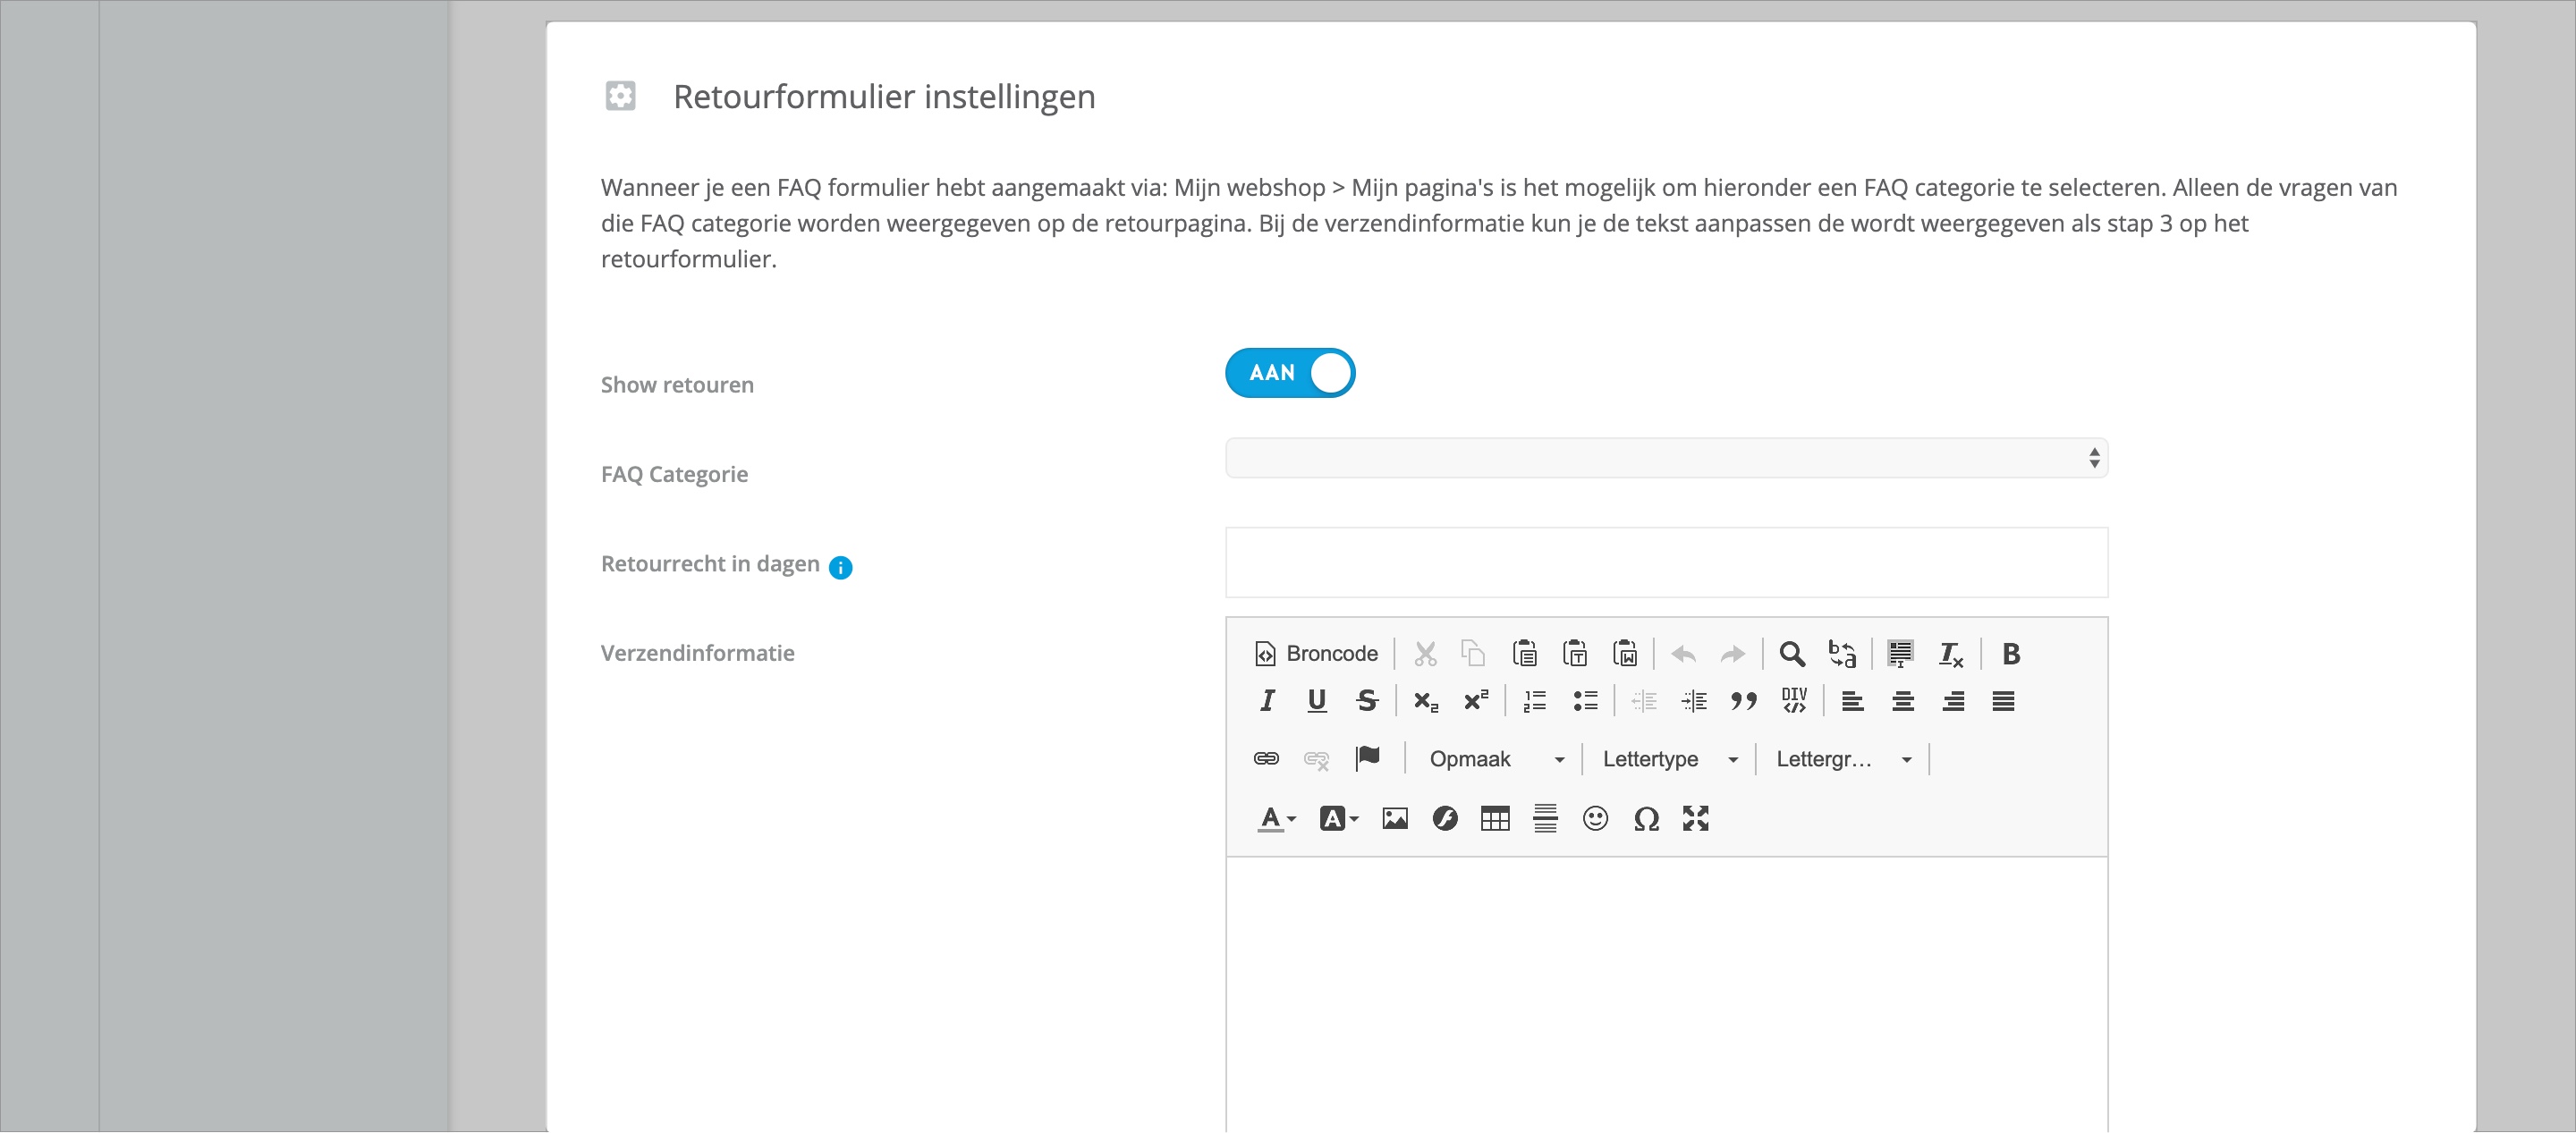Click the Unlink icon
Viewport: 2576px width, 1133px height.
1316,760
